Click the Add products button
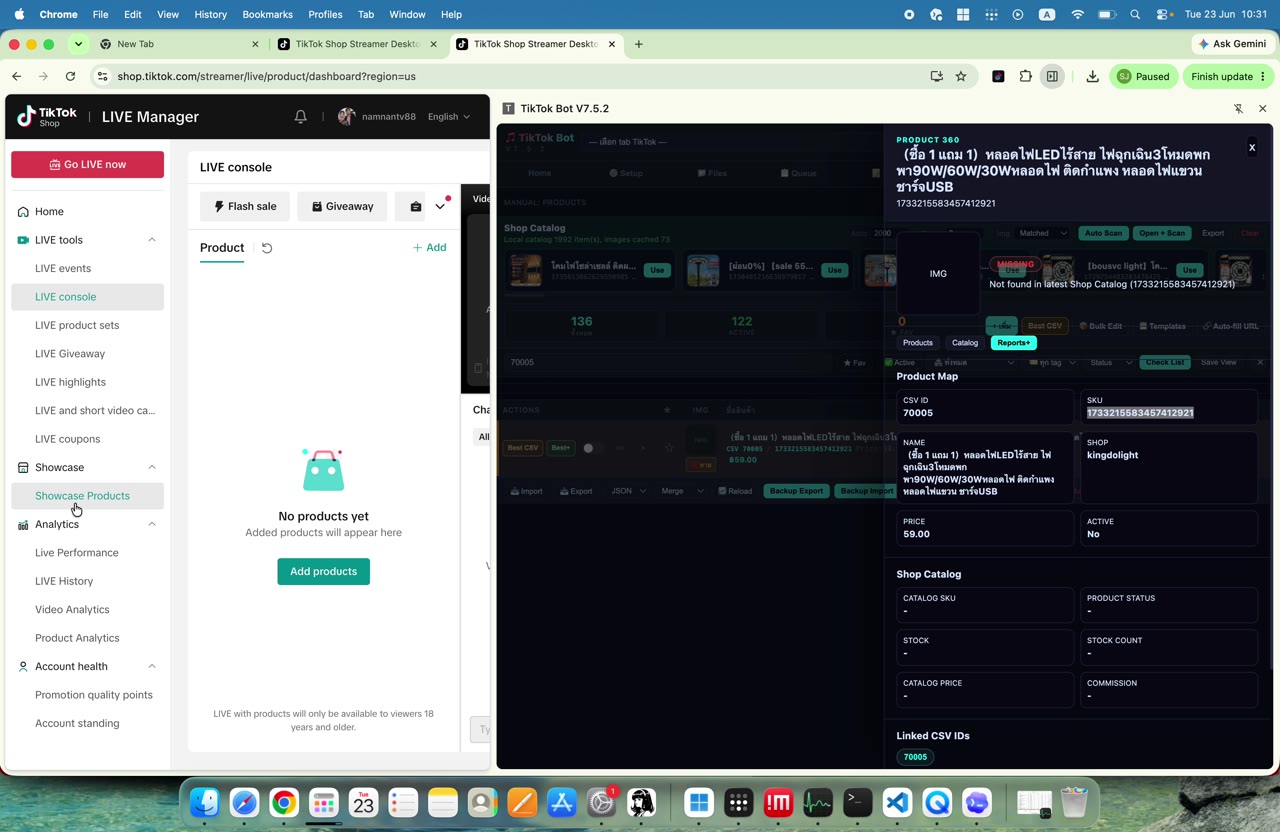1280x832 pixels. point(323,572)
